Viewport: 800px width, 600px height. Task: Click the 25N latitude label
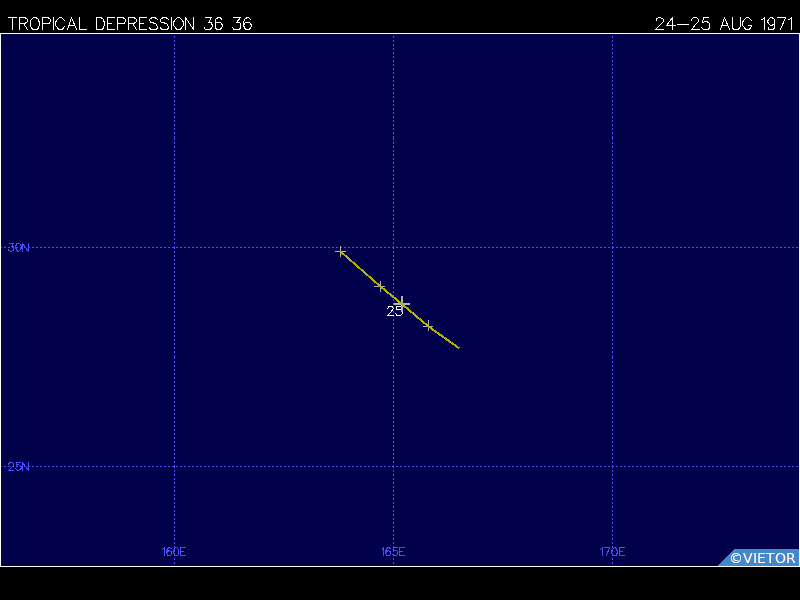click(19, 467)
